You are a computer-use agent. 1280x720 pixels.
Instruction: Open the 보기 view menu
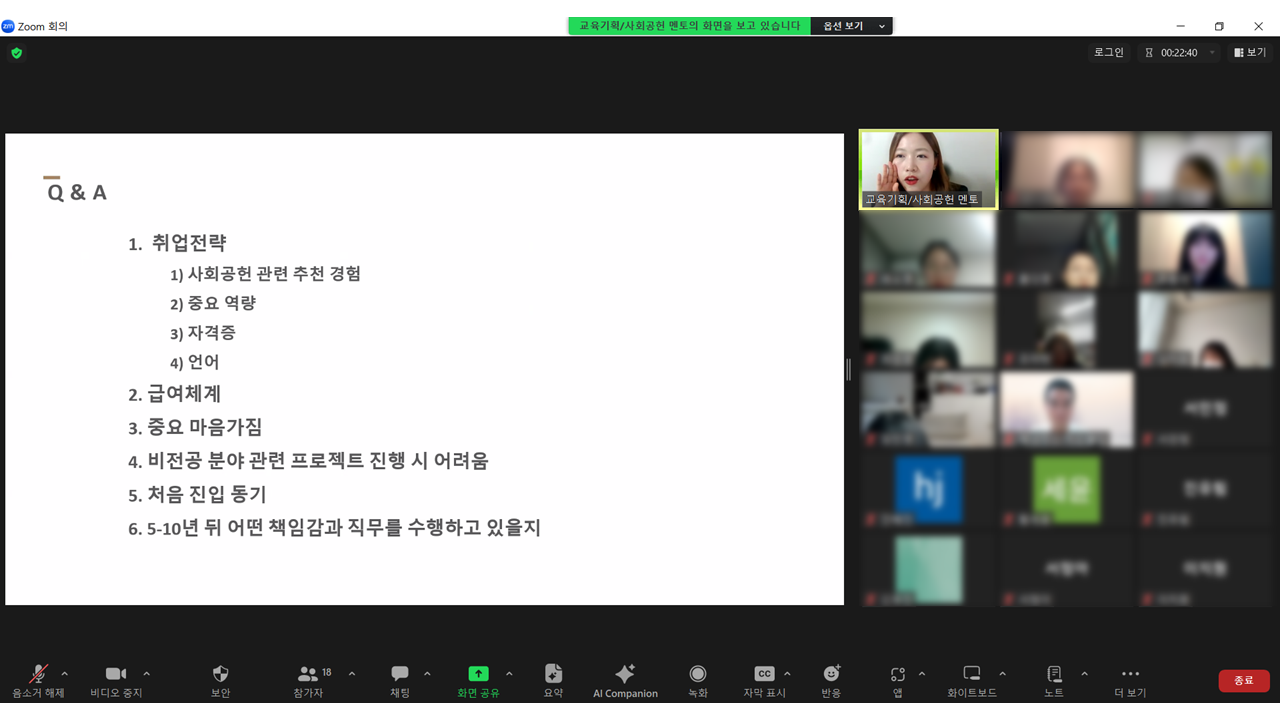point(1250,53)
